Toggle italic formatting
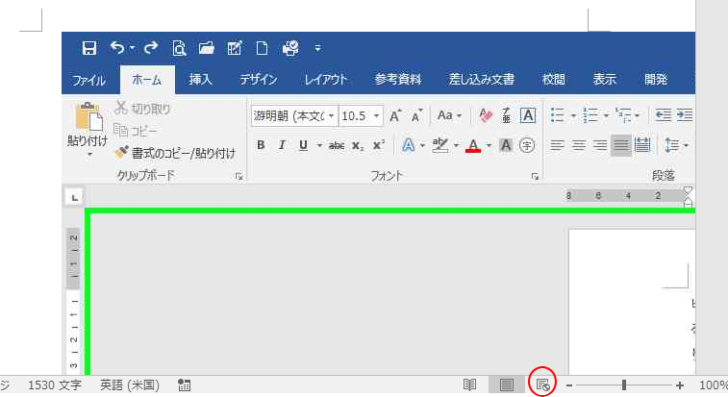728x397 pixels. pos(281,145)
